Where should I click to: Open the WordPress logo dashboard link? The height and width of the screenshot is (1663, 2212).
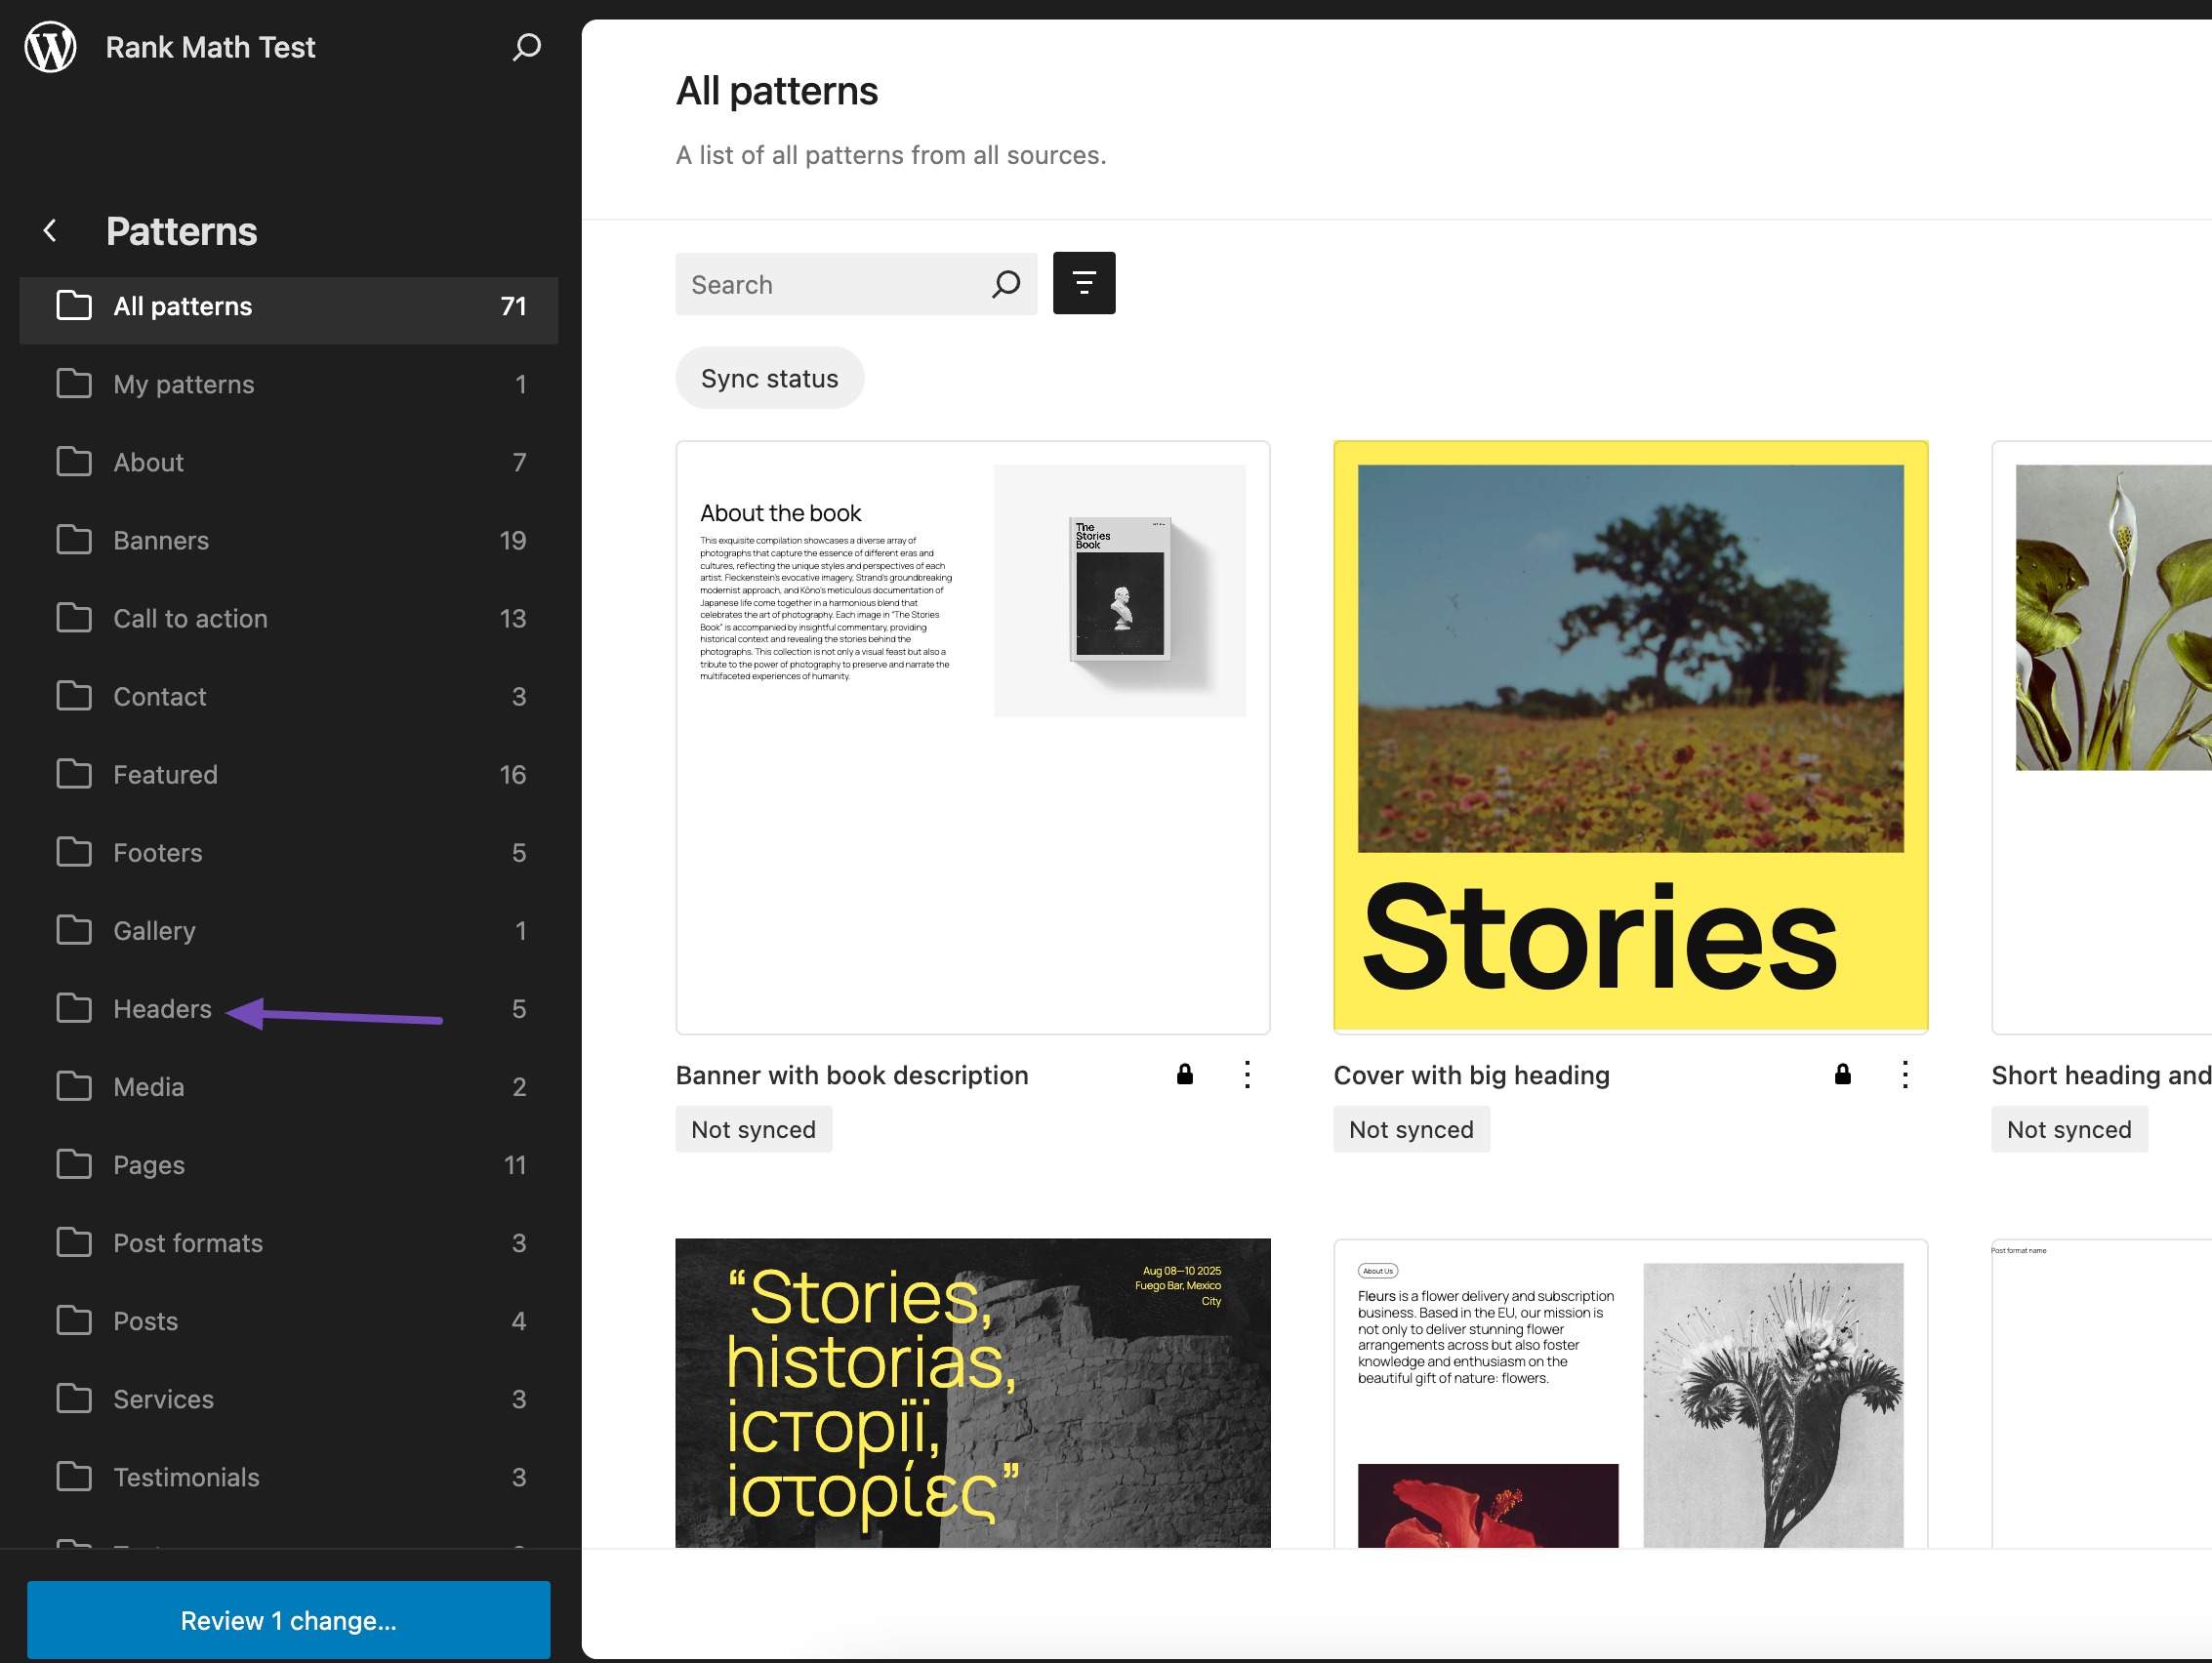50,47
